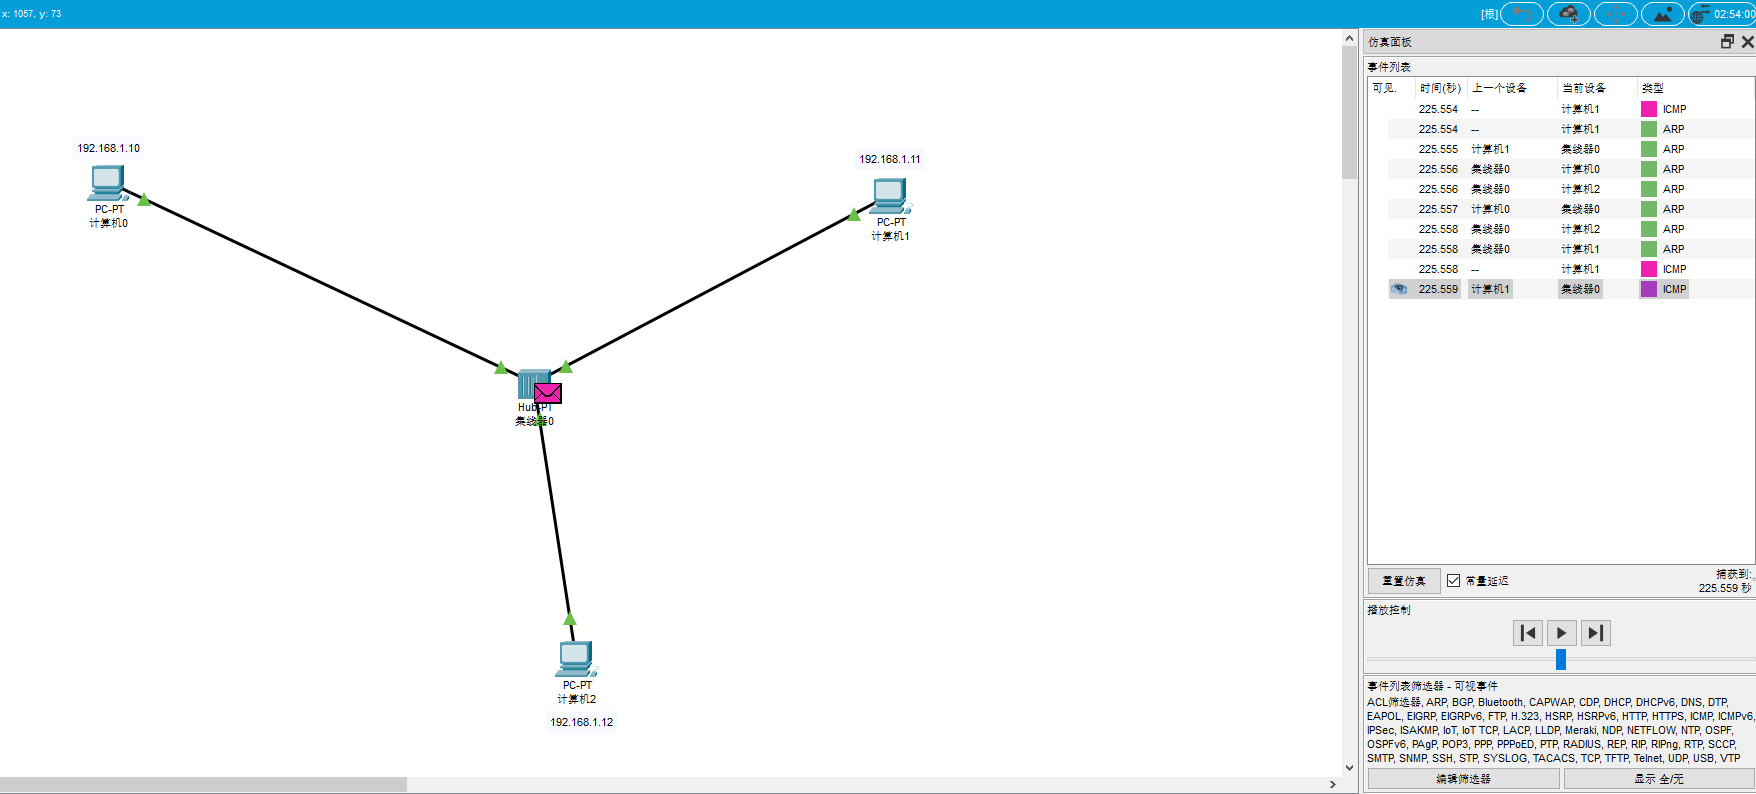Screen dimensions: 1756x794
Task: Close the 仿真面板 simulation panel
Action: [x=1747, y=41]
